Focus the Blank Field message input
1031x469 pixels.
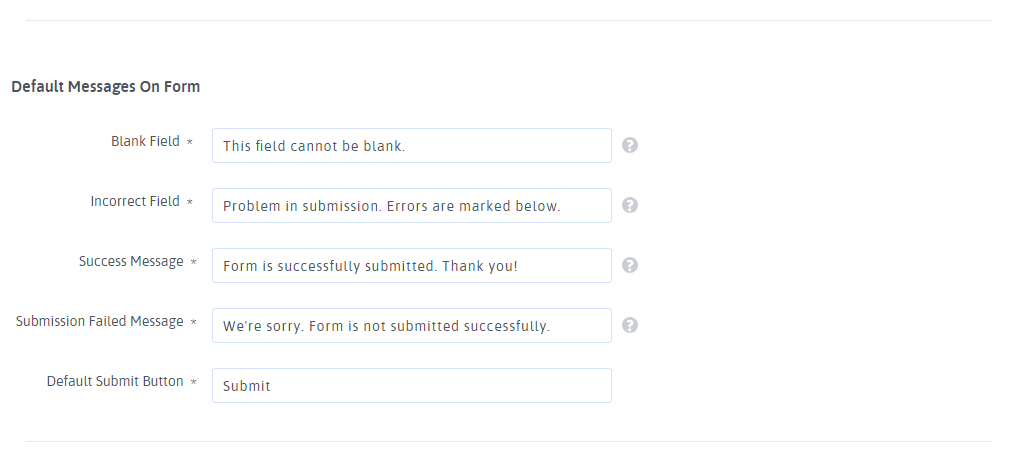click(x=411, y=145)
